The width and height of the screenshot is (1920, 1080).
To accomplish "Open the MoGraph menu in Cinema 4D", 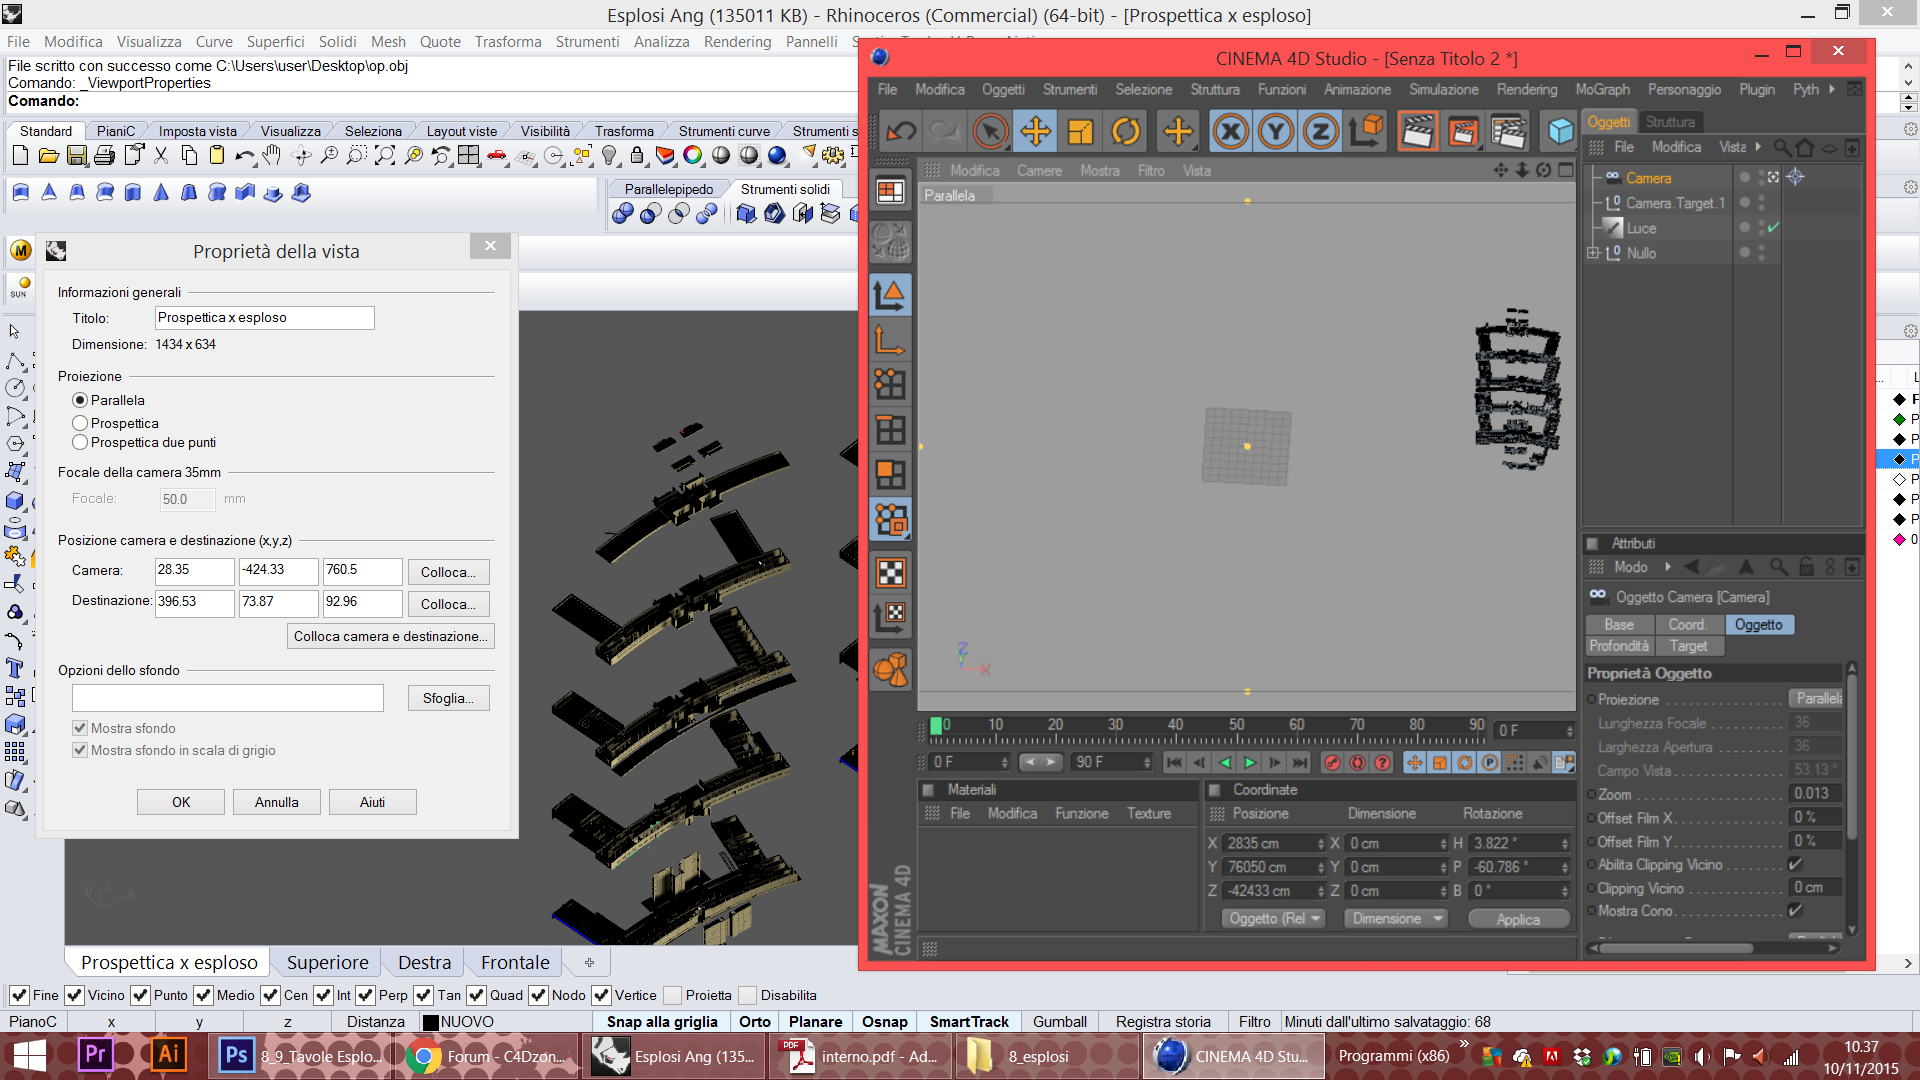I will point(1602,89).
